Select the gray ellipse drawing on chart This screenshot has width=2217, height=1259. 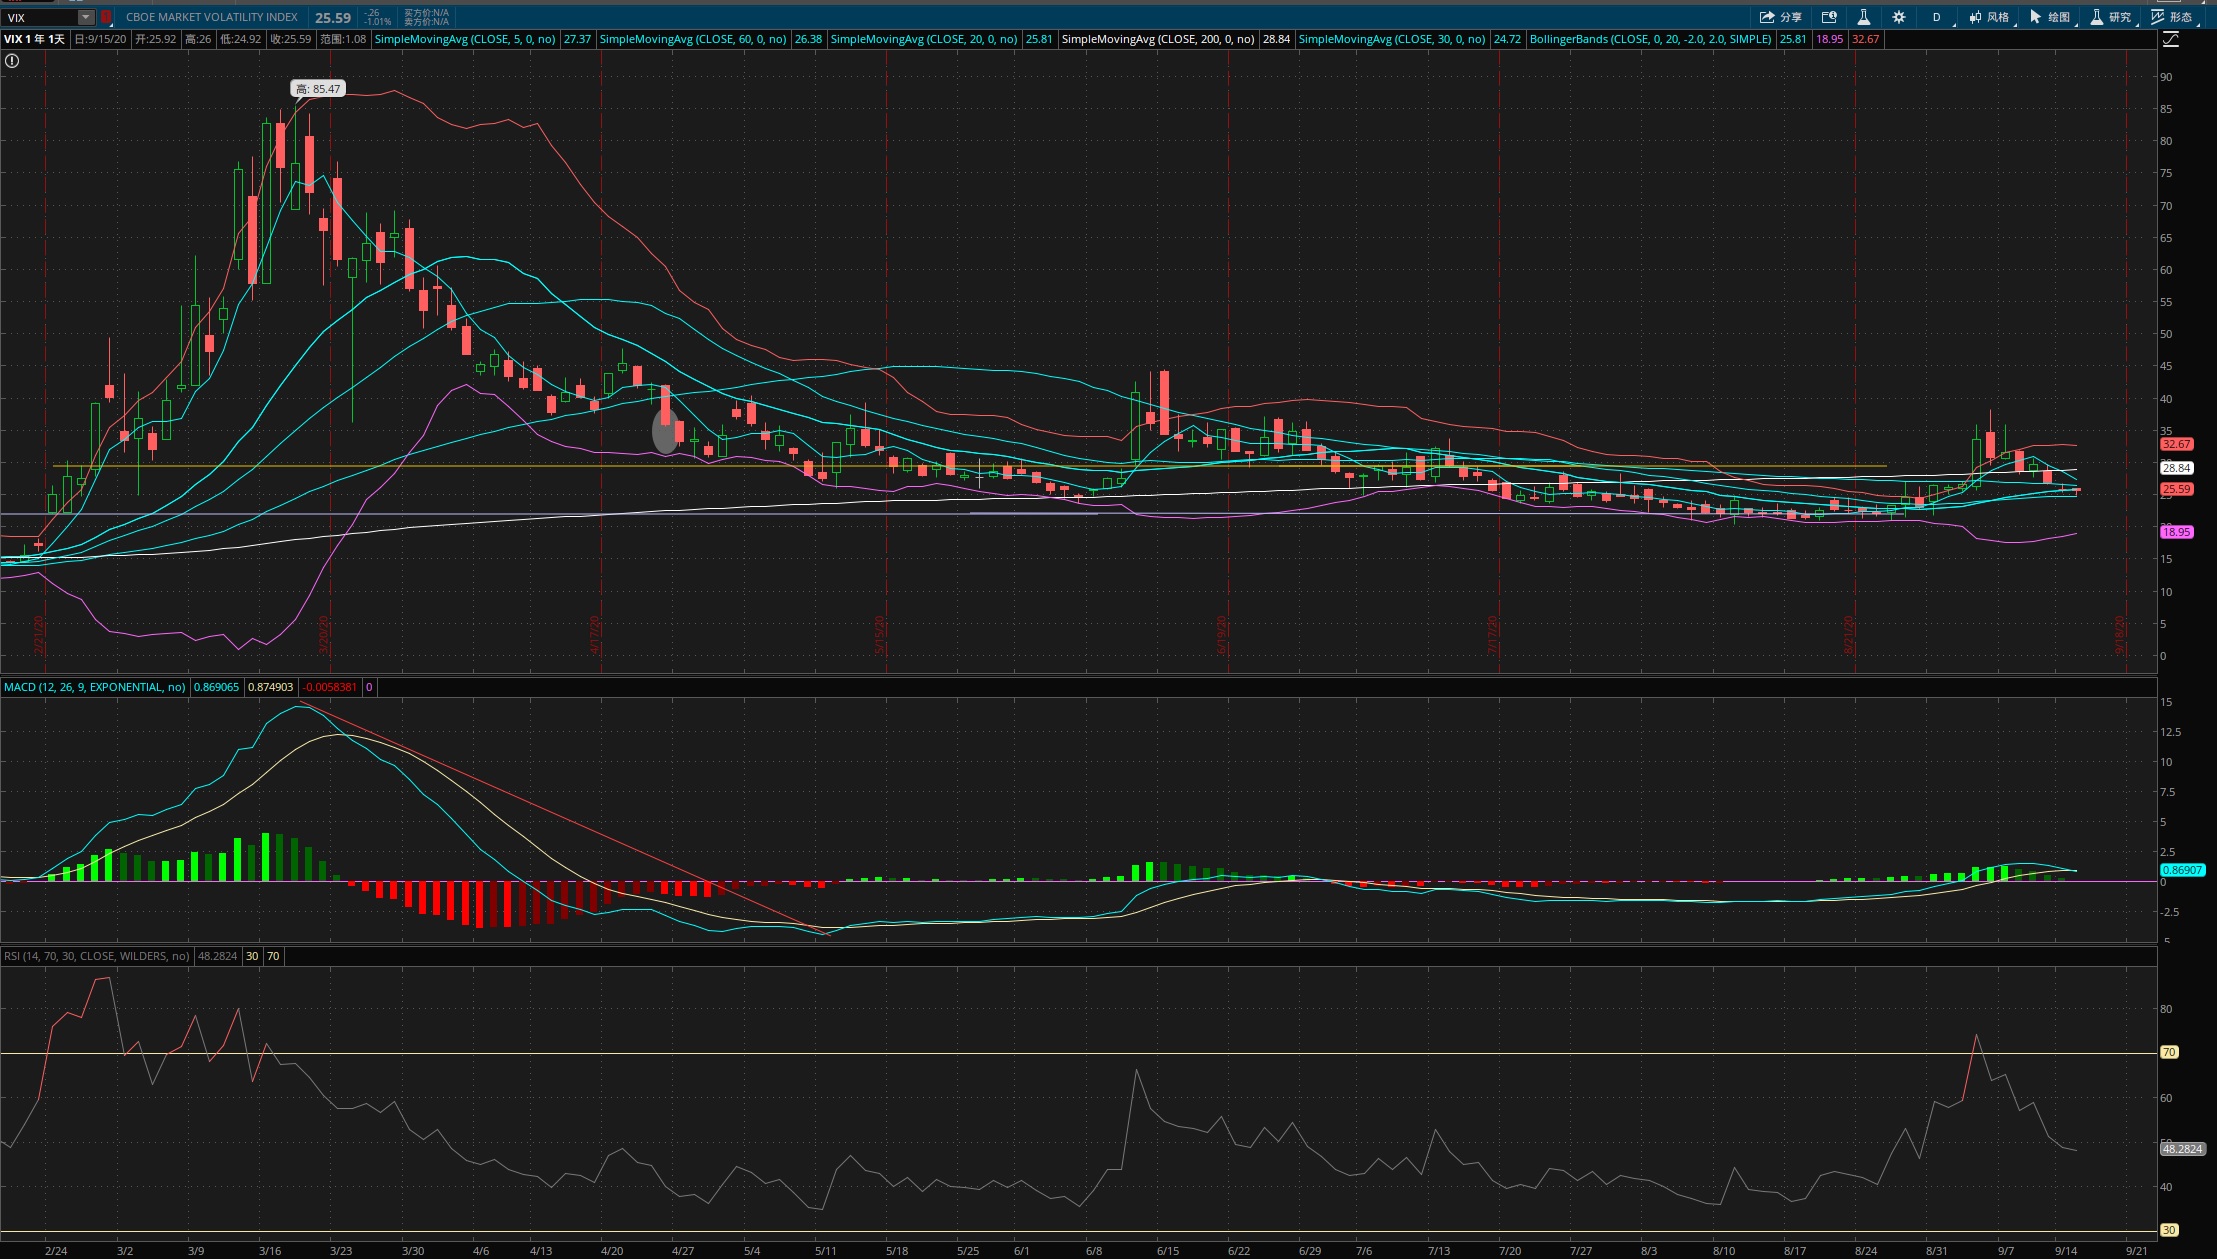pos(665,432)
